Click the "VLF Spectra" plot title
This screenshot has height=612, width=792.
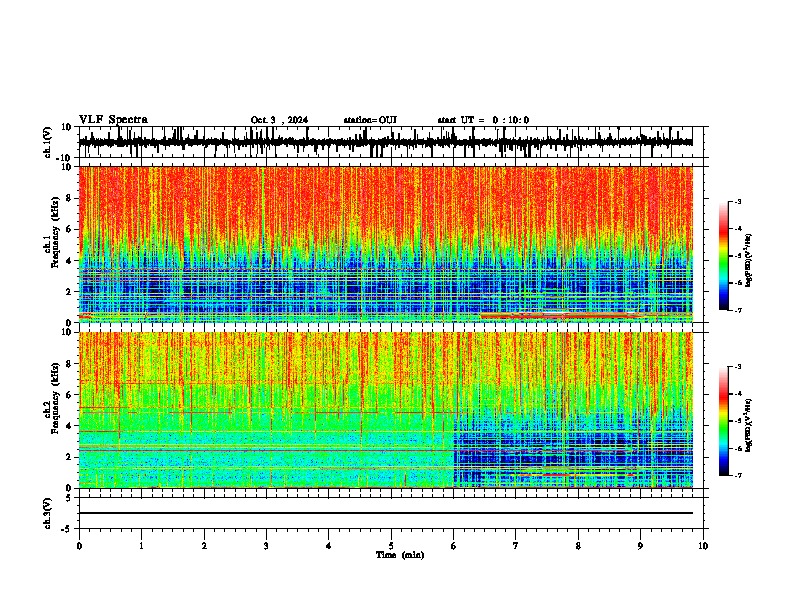[113, 120]
